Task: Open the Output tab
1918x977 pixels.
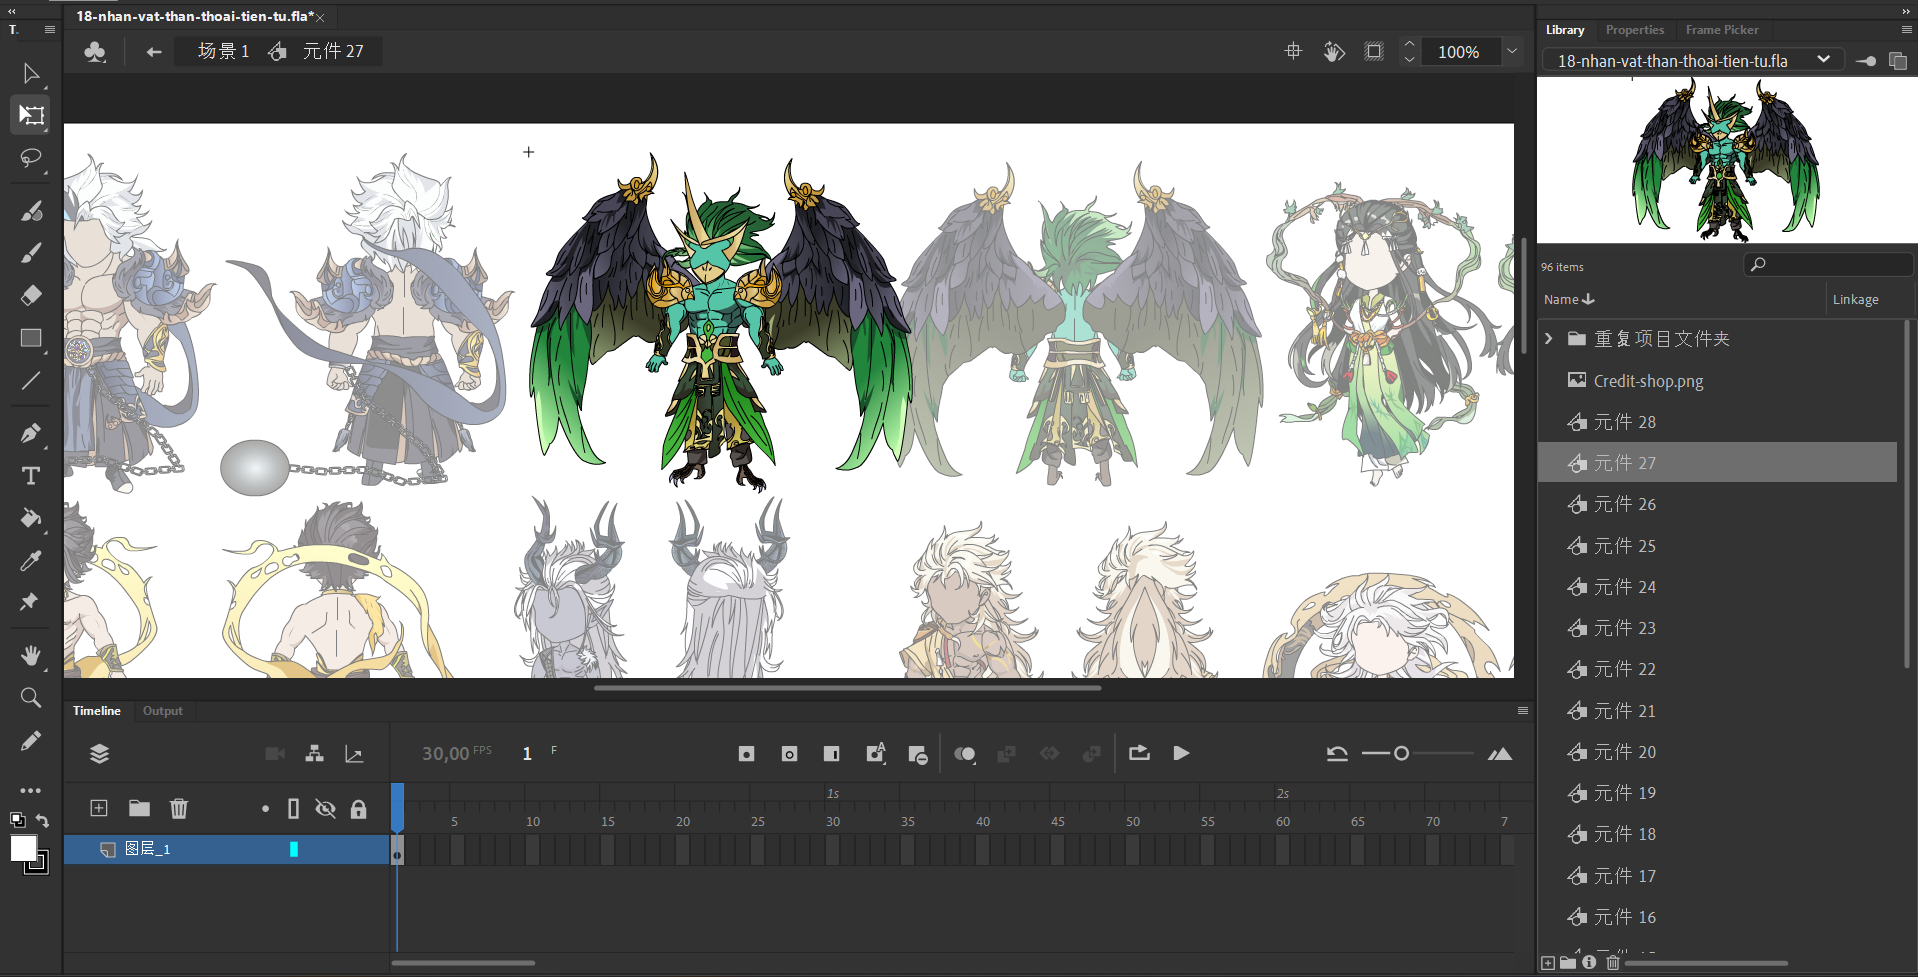Action: (x=162, y=711)
